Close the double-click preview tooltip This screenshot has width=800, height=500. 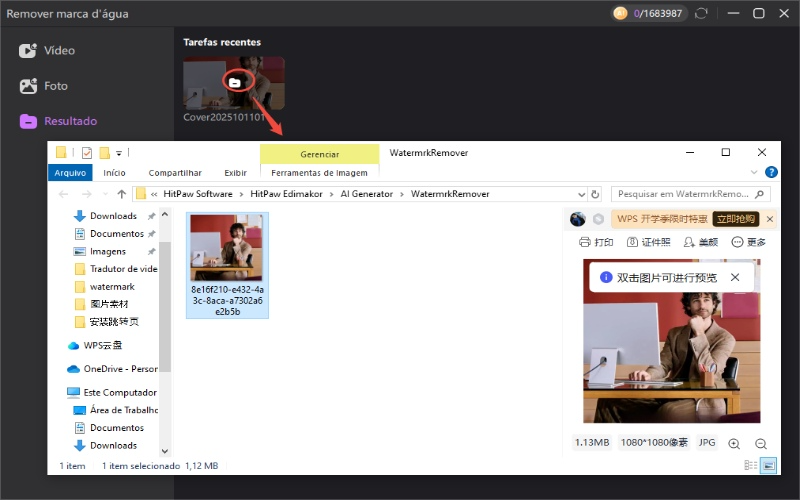735,277
